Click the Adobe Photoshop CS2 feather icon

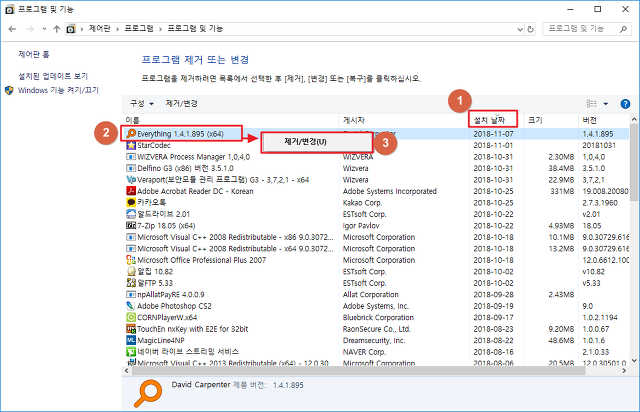tap(131, 306)
